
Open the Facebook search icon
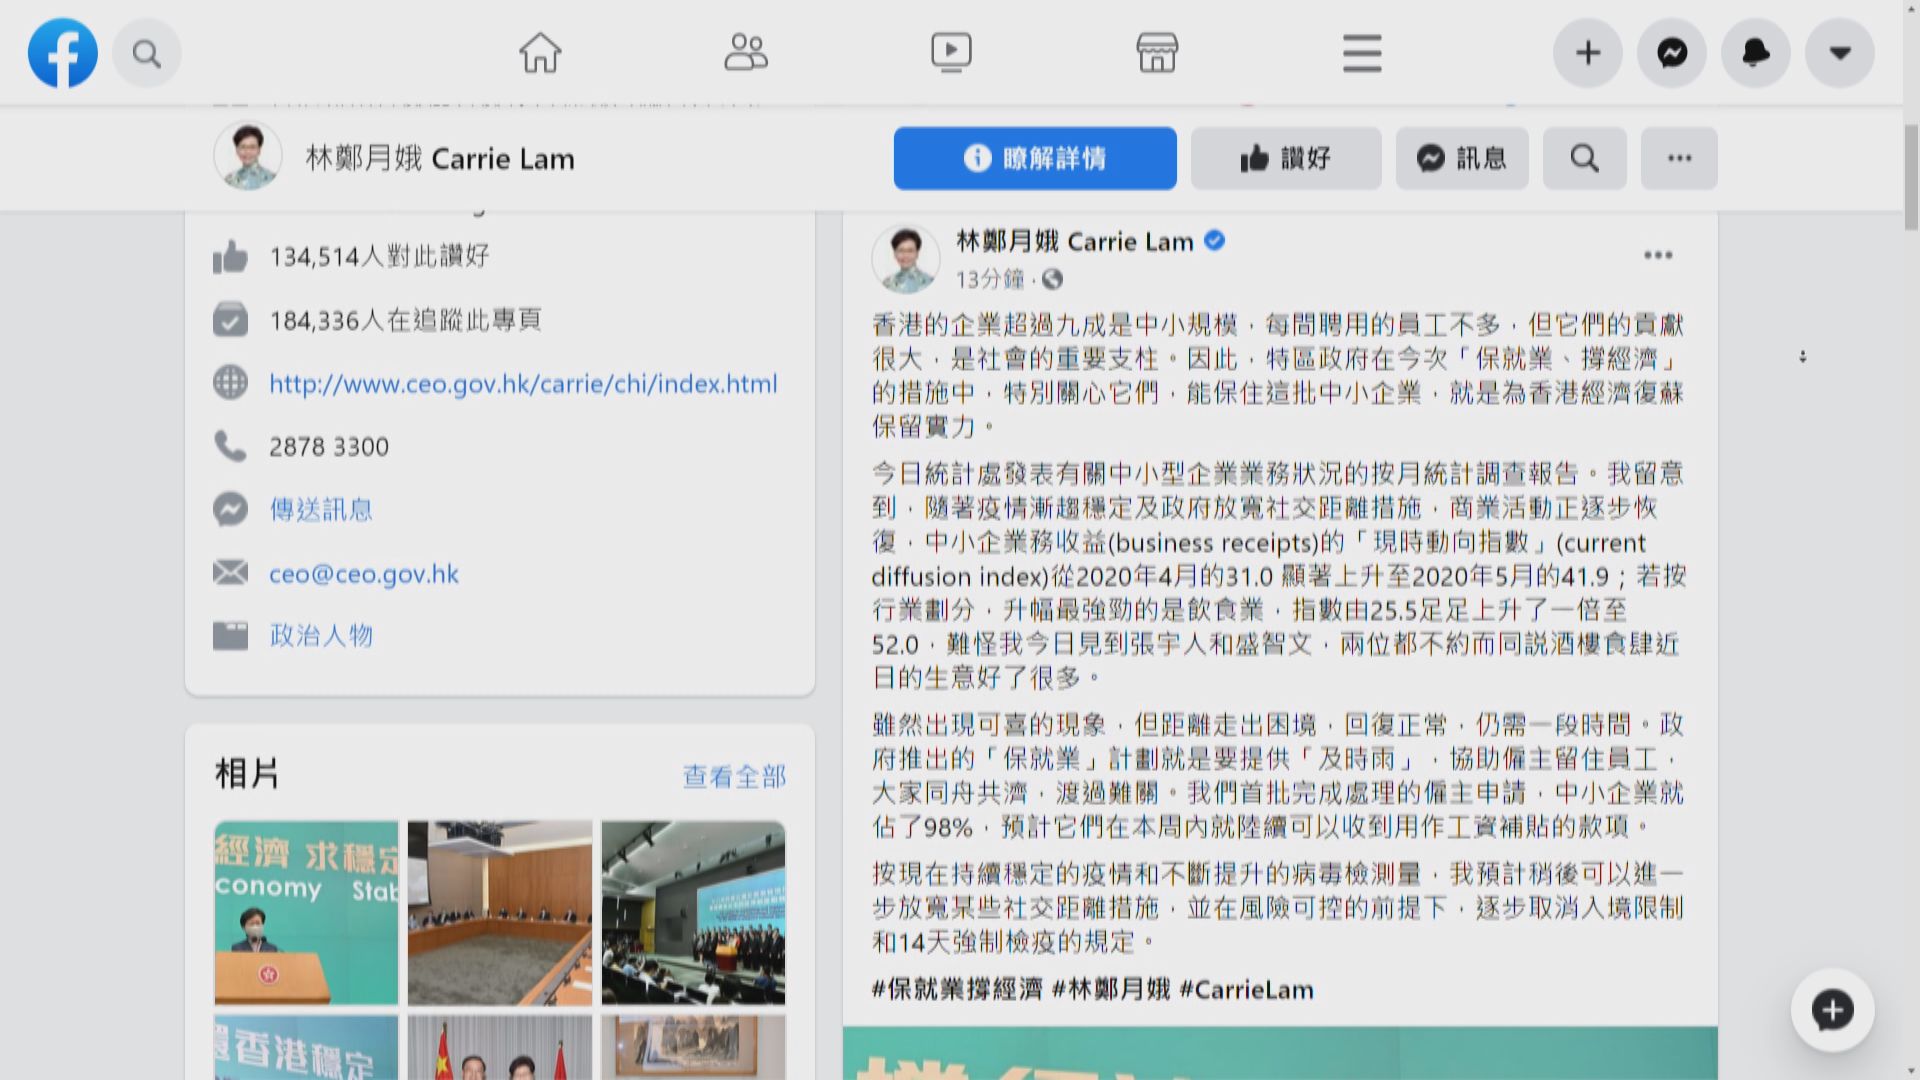click(147, 53)
